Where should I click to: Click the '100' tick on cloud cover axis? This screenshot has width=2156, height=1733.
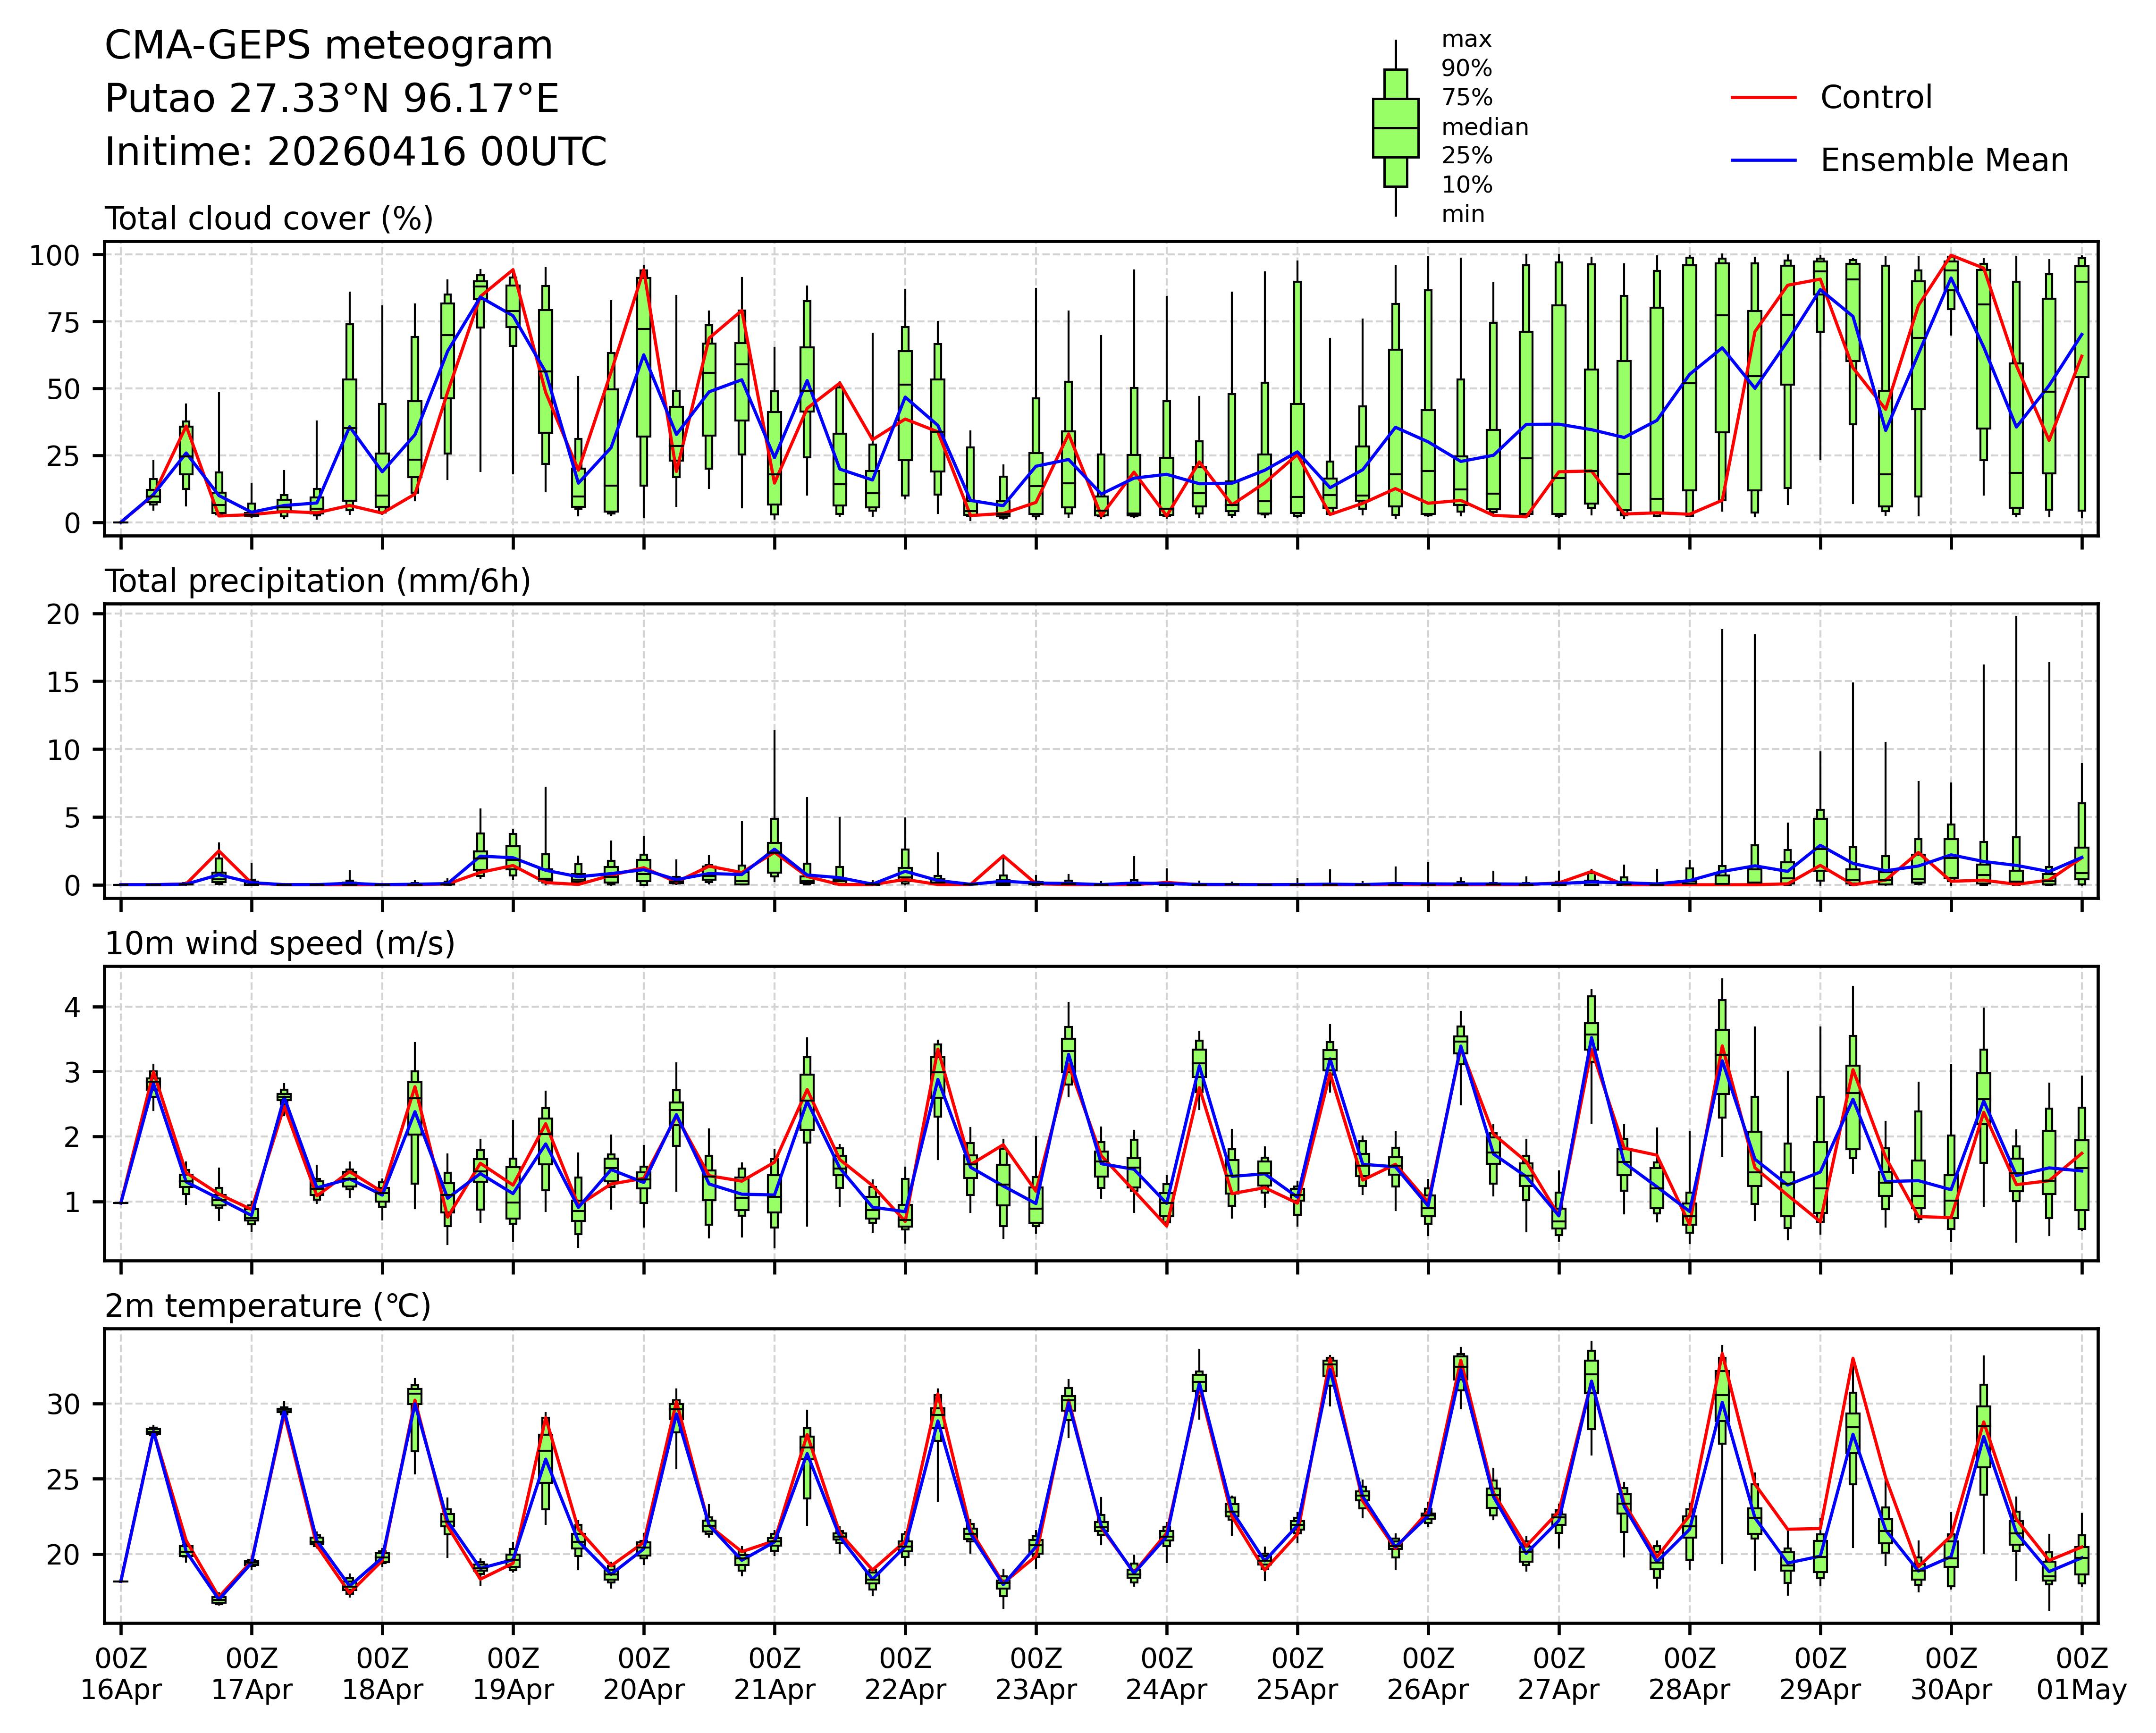(x=54, y=256)
